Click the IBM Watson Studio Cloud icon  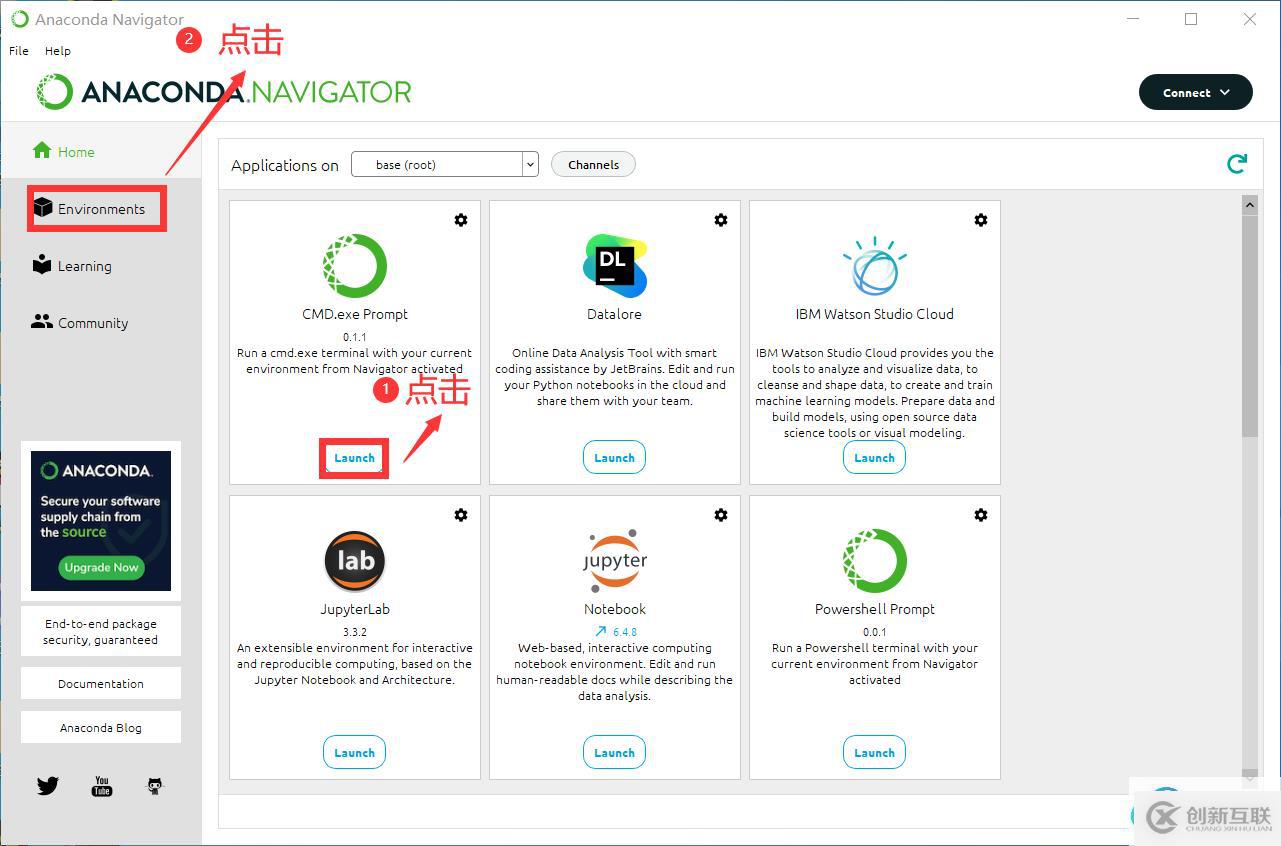[x=875, y=265]
